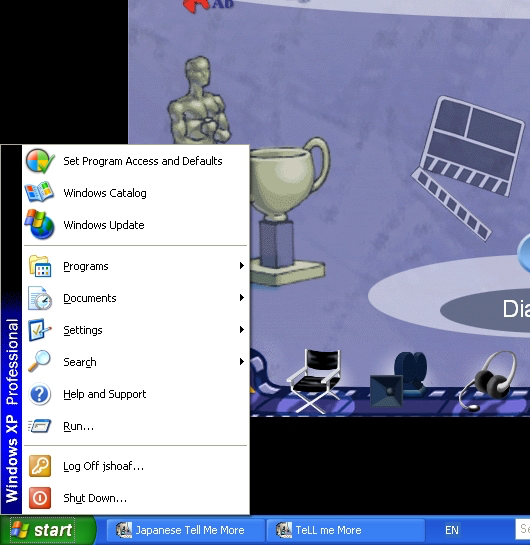Click the headset icon in the film strip

488,381
